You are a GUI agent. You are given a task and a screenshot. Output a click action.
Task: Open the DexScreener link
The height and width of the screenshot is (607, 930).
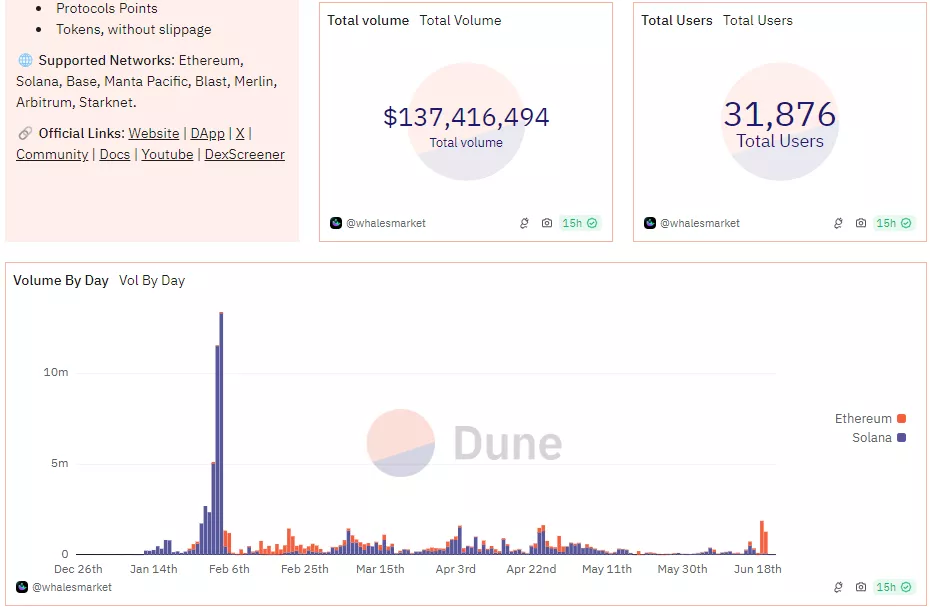point(244,154)
